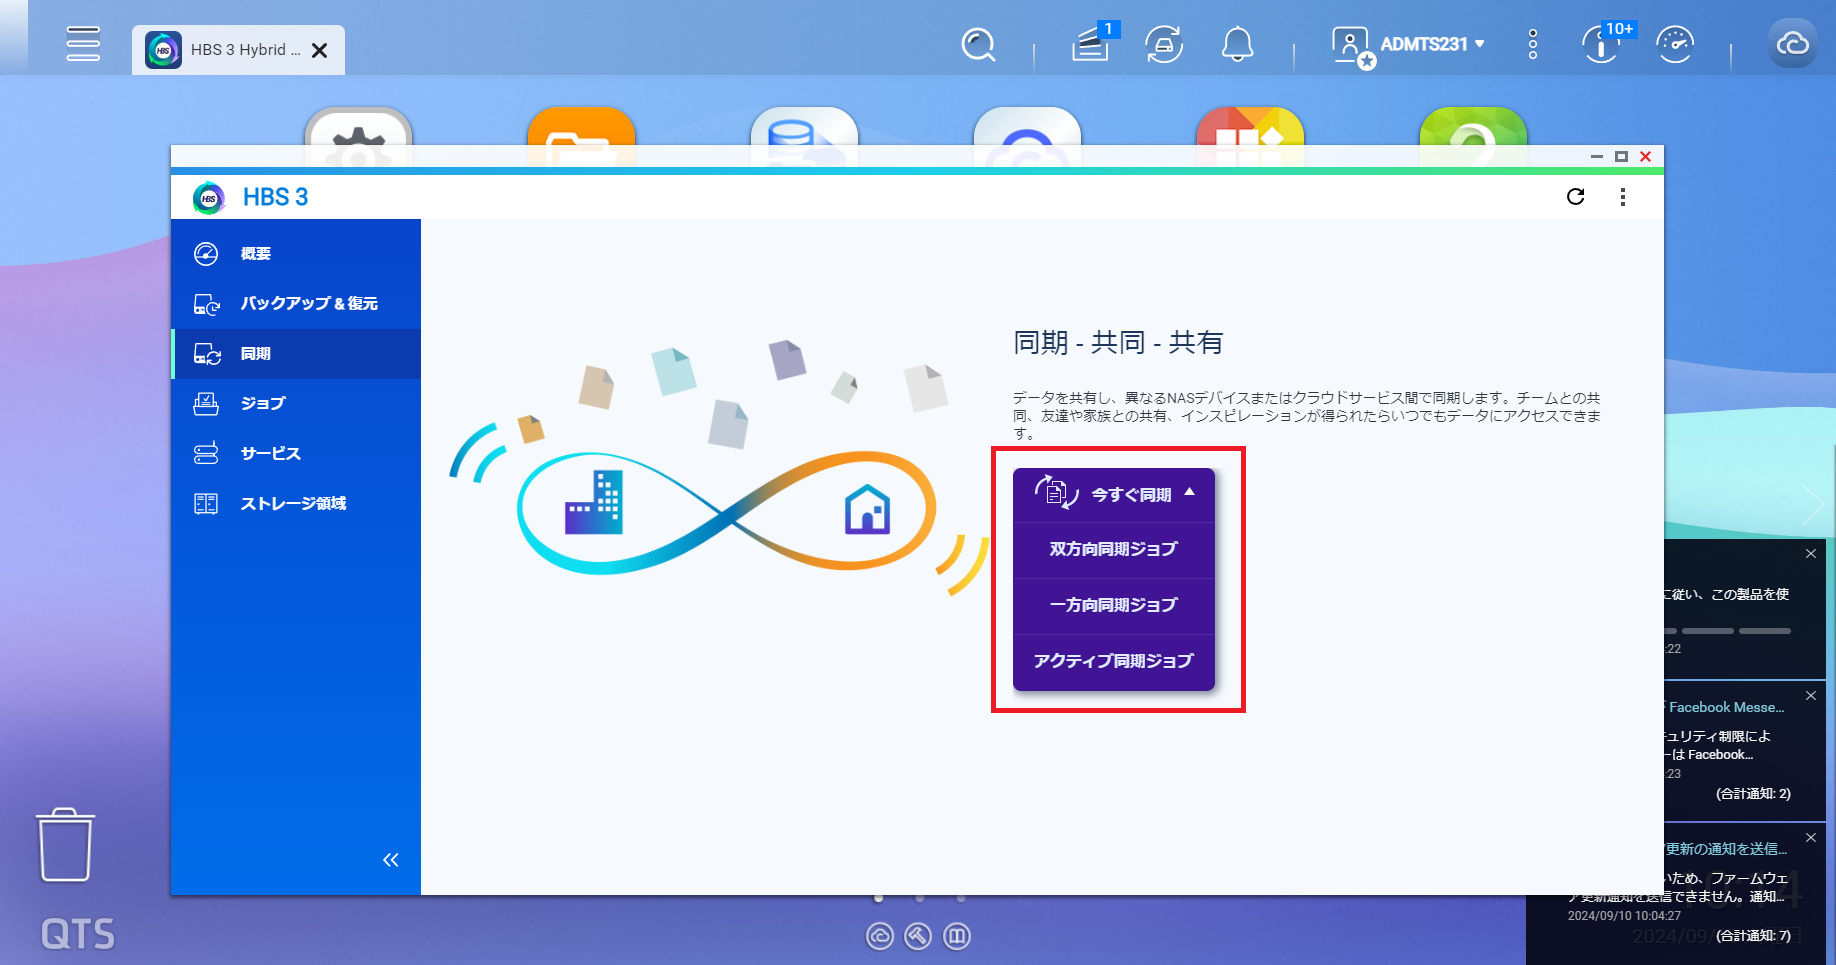The height and width of the screenshot is (965, 1836).
Task: Maximize the HBS 3 window
Action: pyautogui.click(x=1622, y=157)
